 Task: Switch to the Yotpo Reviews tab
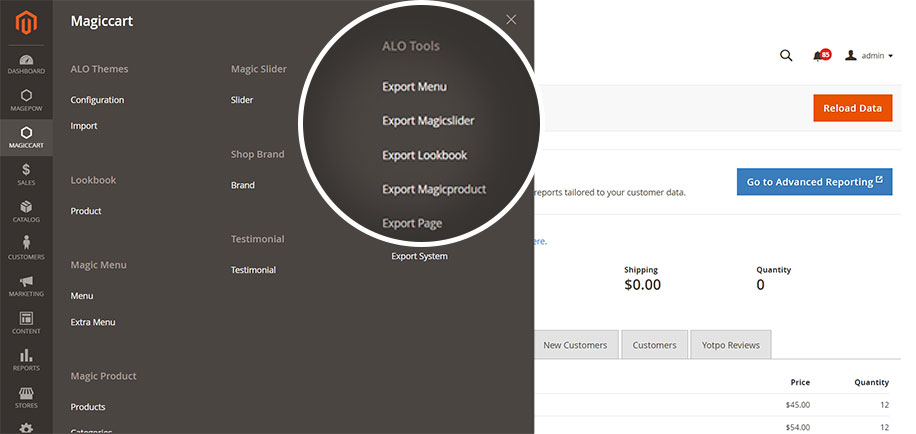coord(730,345)
